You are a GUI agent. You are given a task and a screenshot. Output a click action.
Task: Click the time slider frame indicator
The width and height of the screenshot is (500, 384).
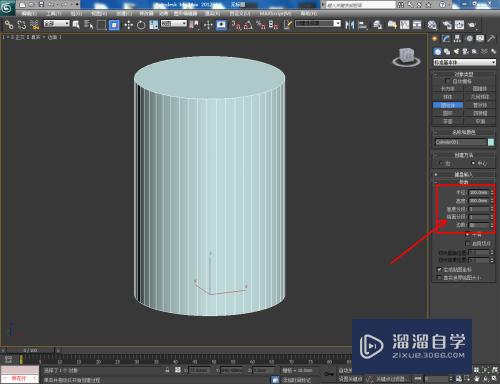coord(30,350)
